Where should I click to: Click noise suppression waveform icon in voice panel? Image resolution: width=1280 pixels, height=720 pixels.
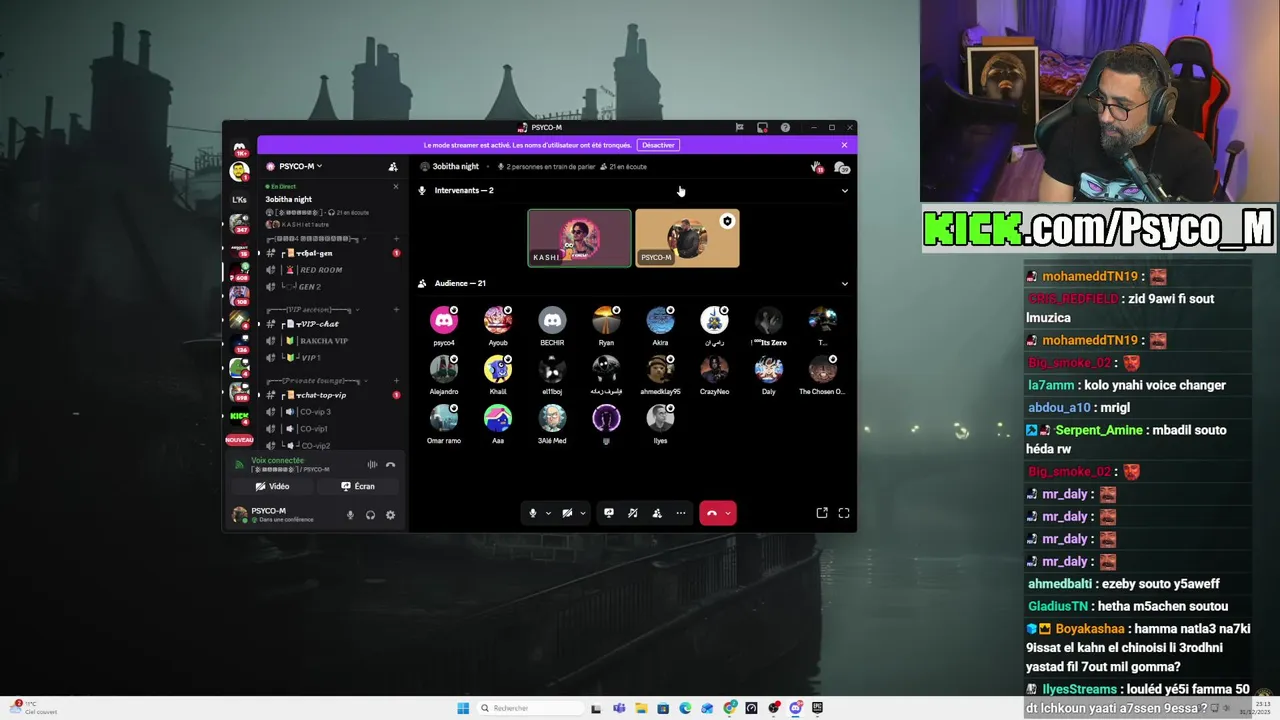(x=372, y=464)
